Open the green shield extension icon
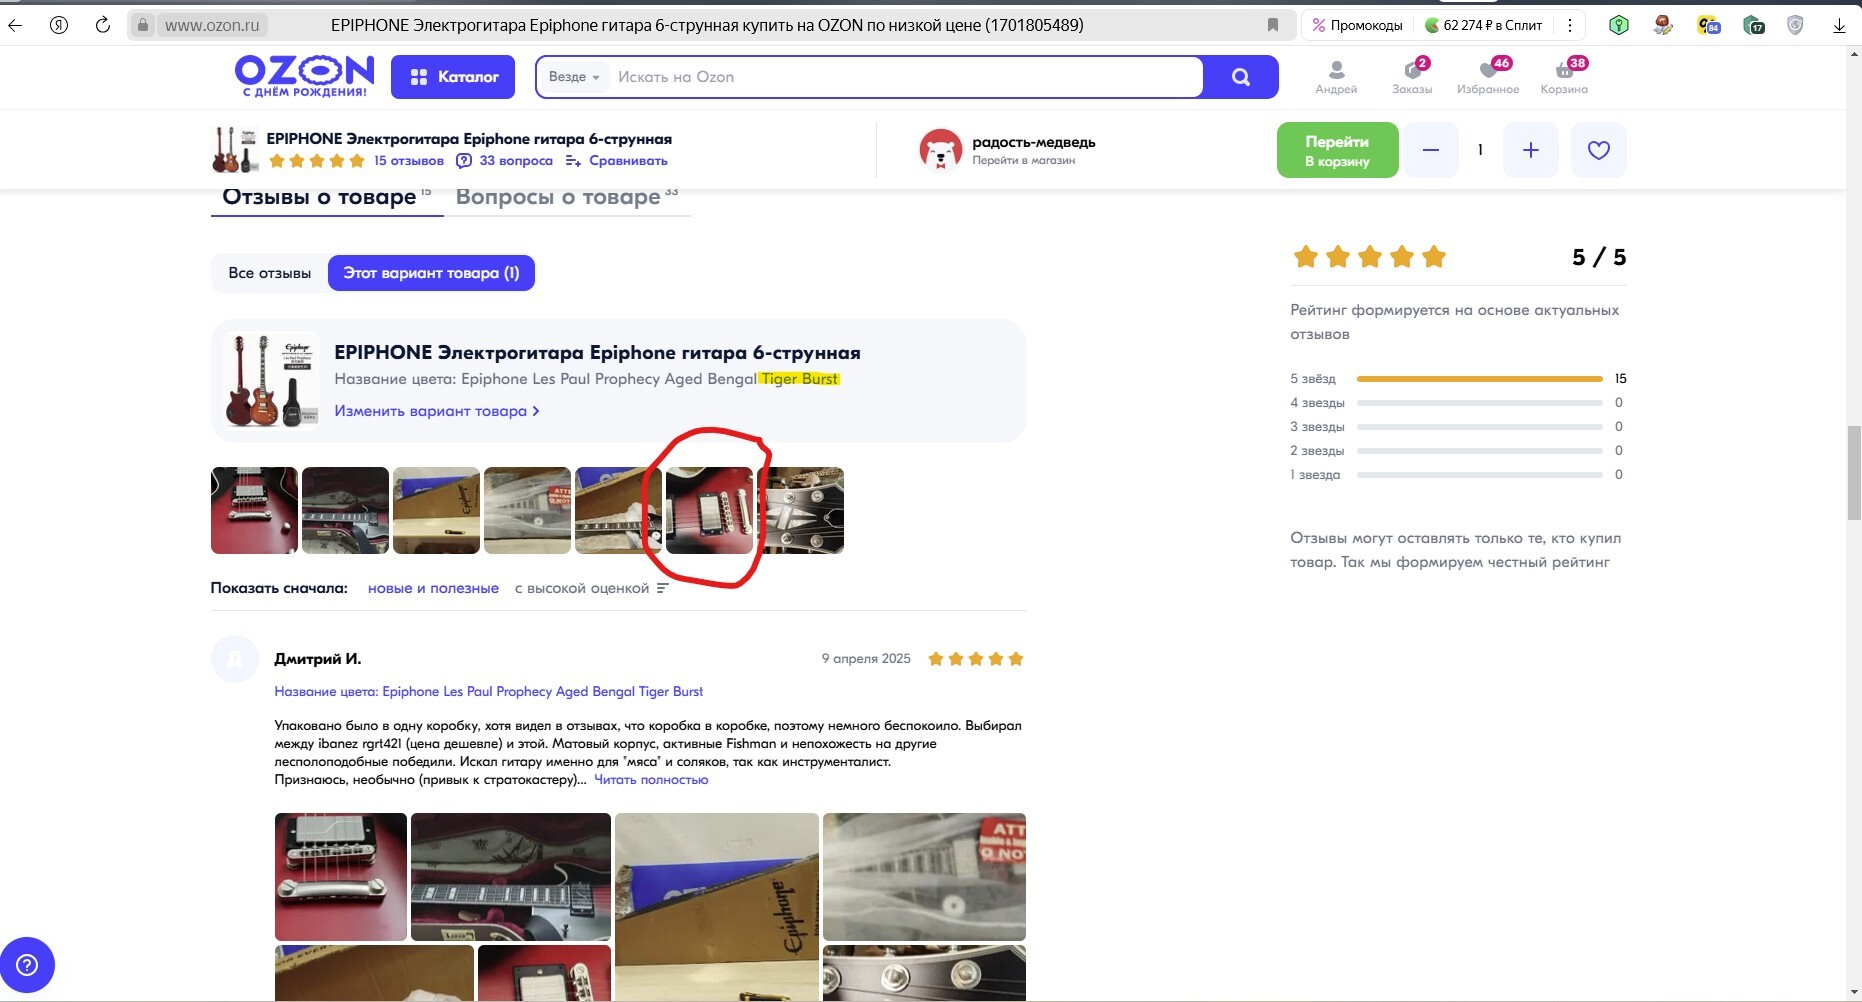The height and width of the screenshot is (1002, 1862). tap(1619, 26)
